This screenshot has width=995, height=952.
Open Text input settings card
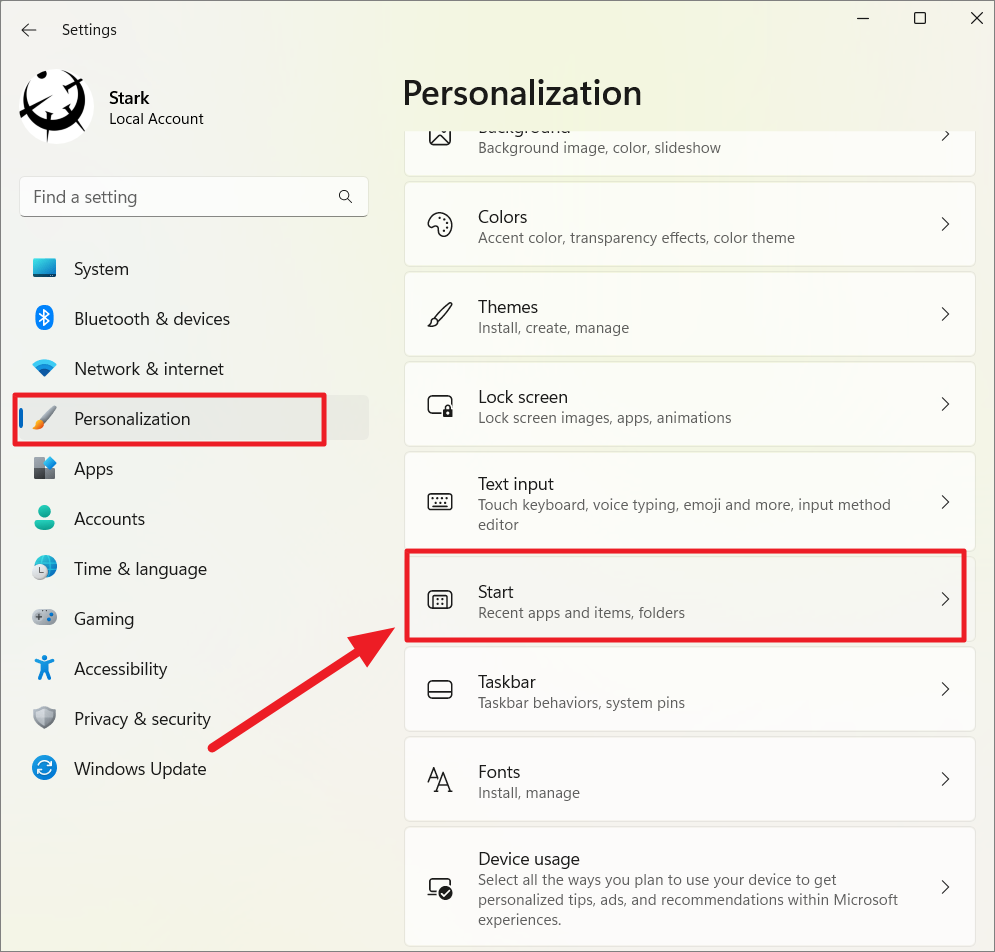tap(690, 502)
